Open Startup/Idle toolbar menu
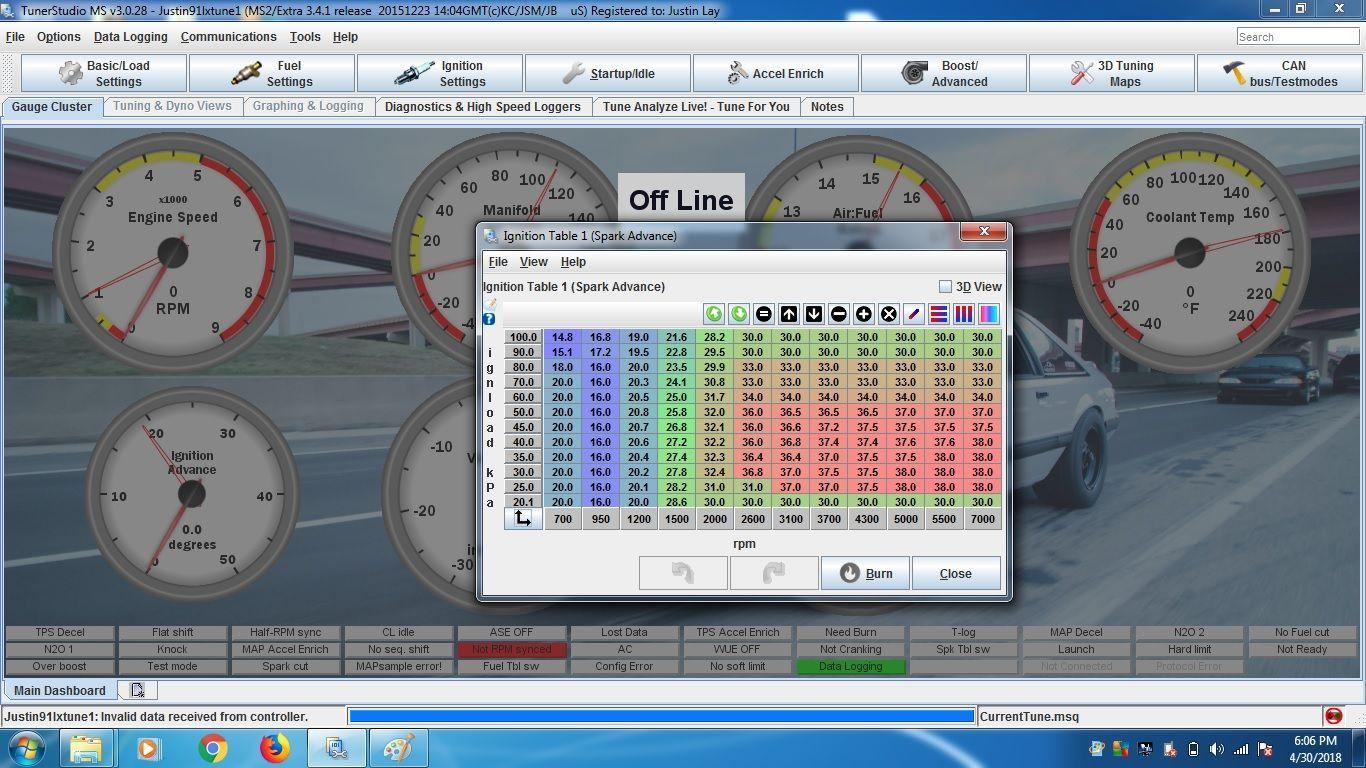 (608, 73)
